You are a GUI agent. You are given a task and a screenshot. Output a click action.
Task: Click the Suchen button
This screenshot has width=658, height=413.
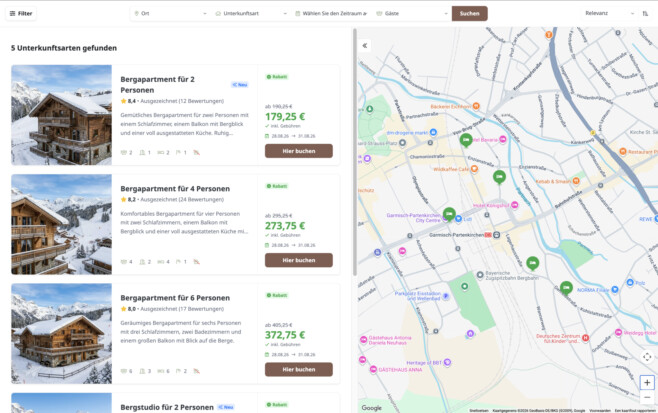469,13
